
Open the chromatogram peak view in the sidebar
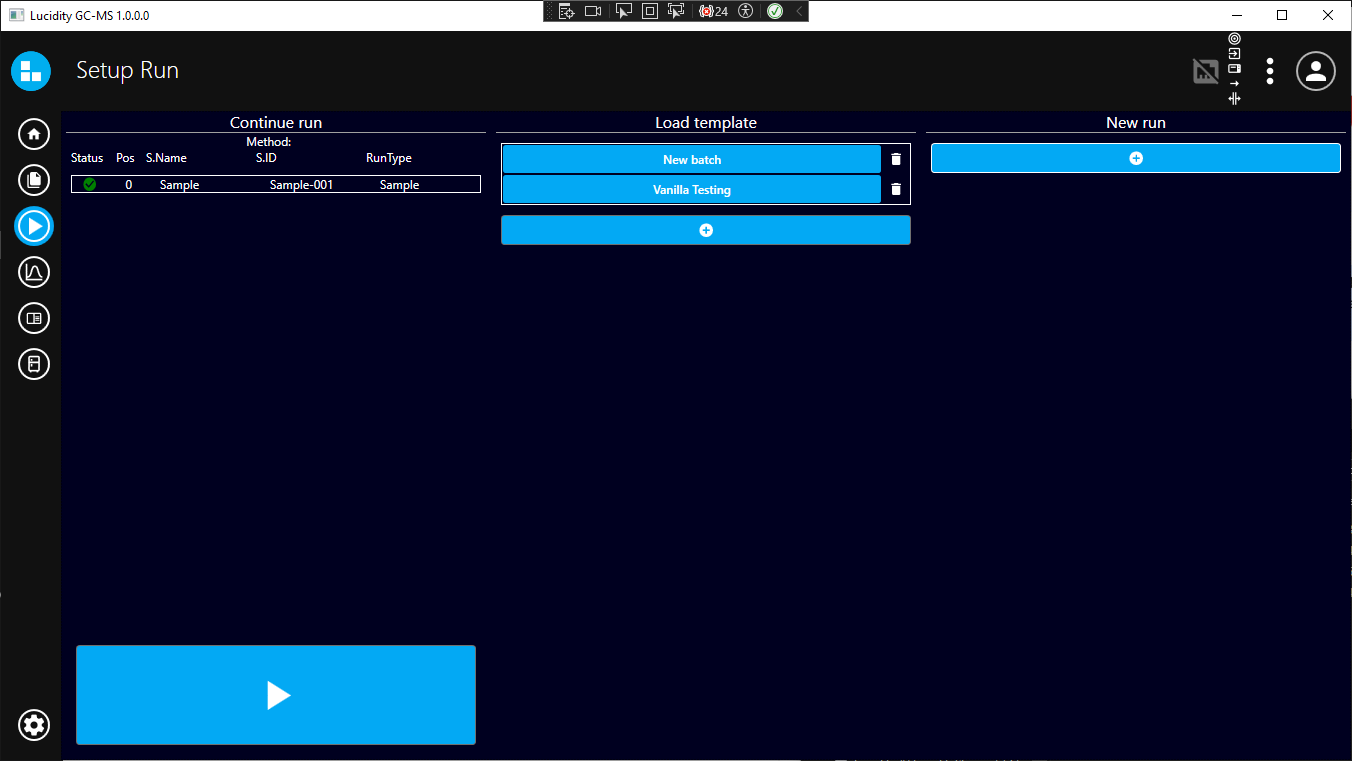[x=34, y=272]
